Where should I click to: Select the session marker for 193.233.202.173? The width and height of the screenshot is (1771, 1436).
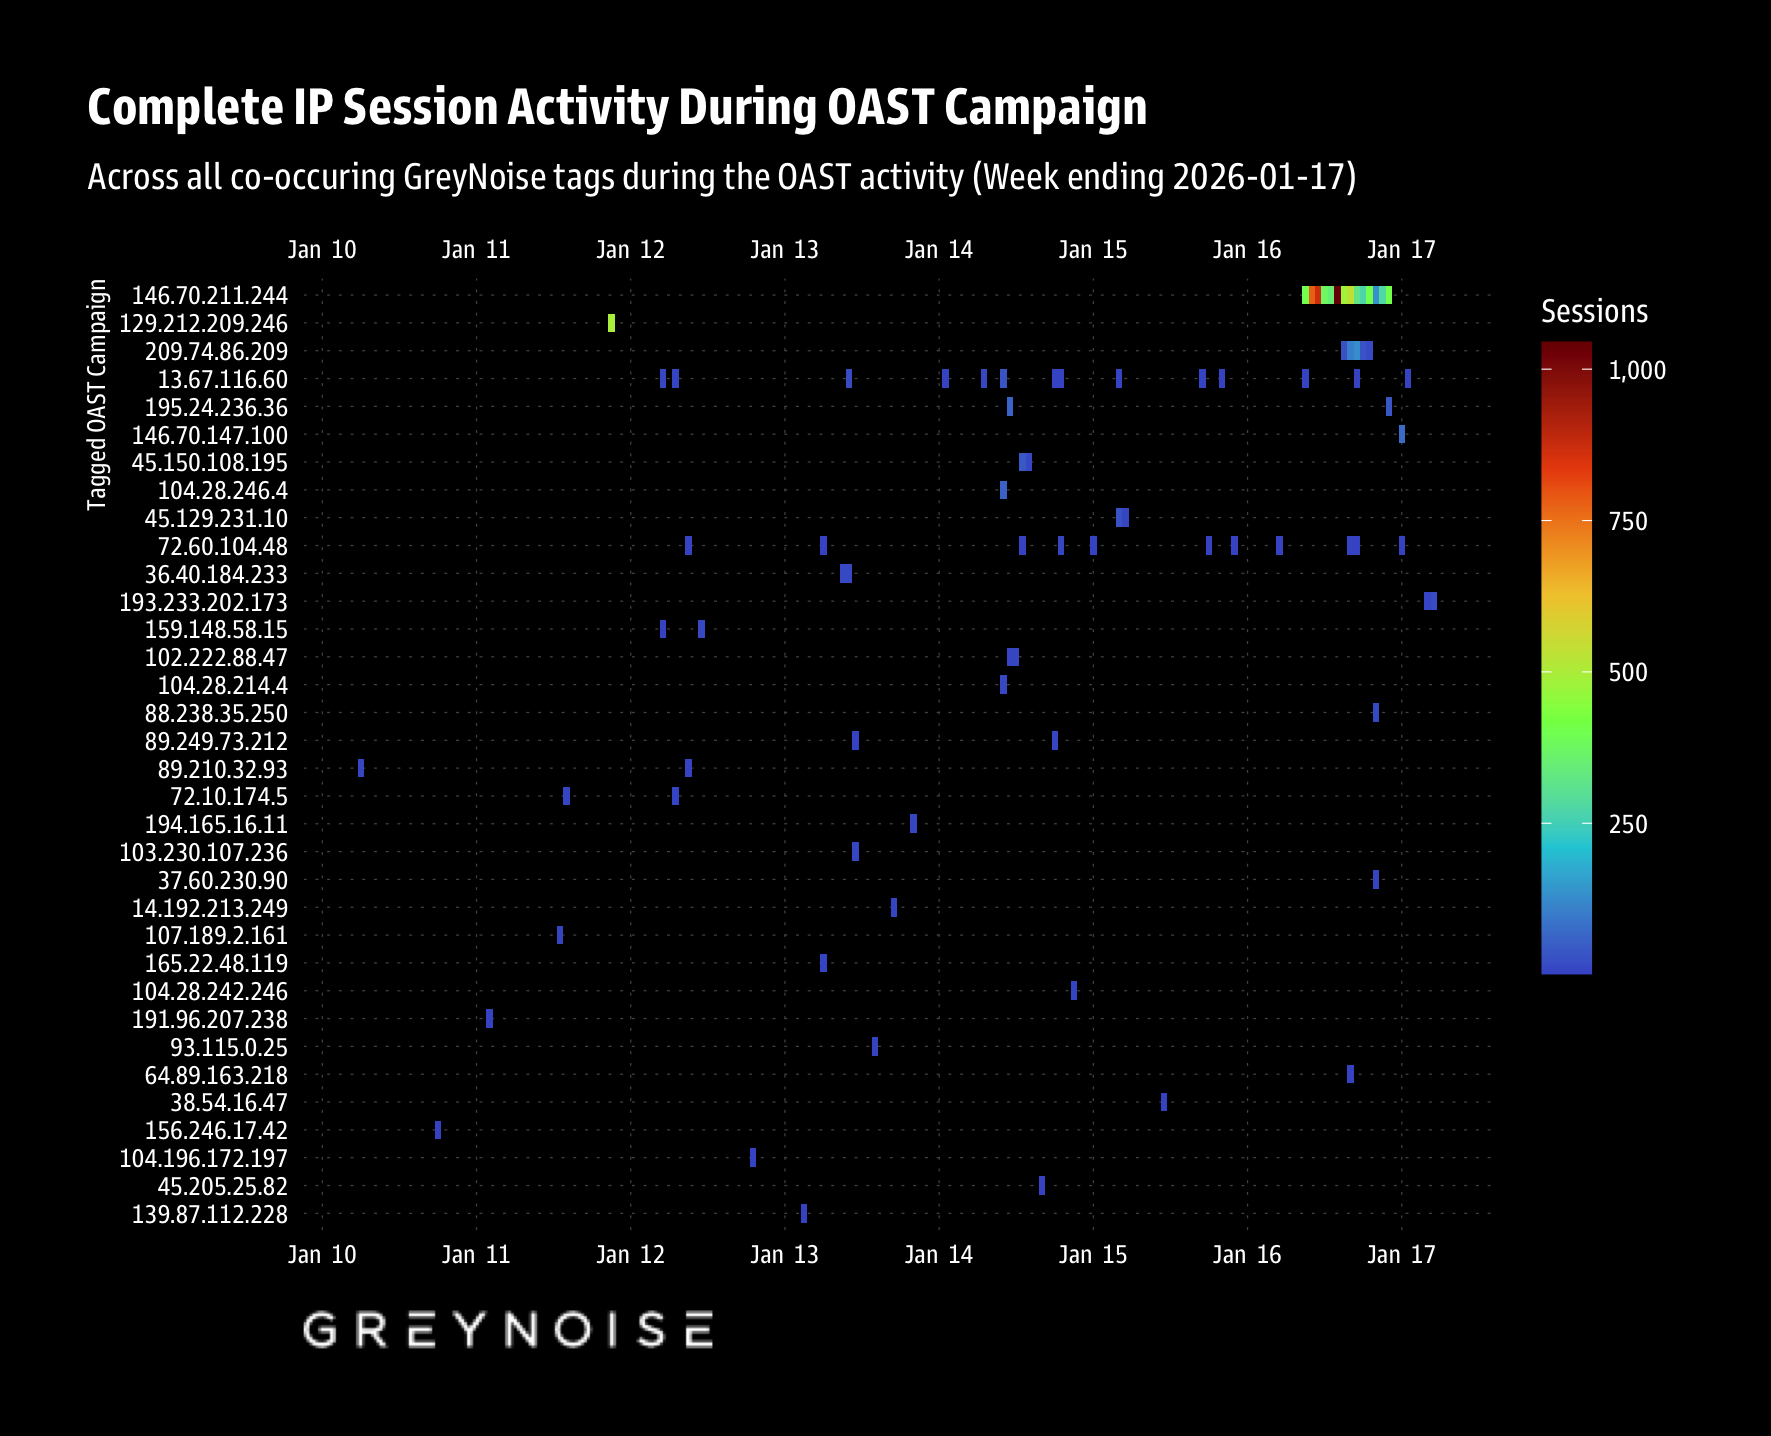click(x=1430, y=601)
